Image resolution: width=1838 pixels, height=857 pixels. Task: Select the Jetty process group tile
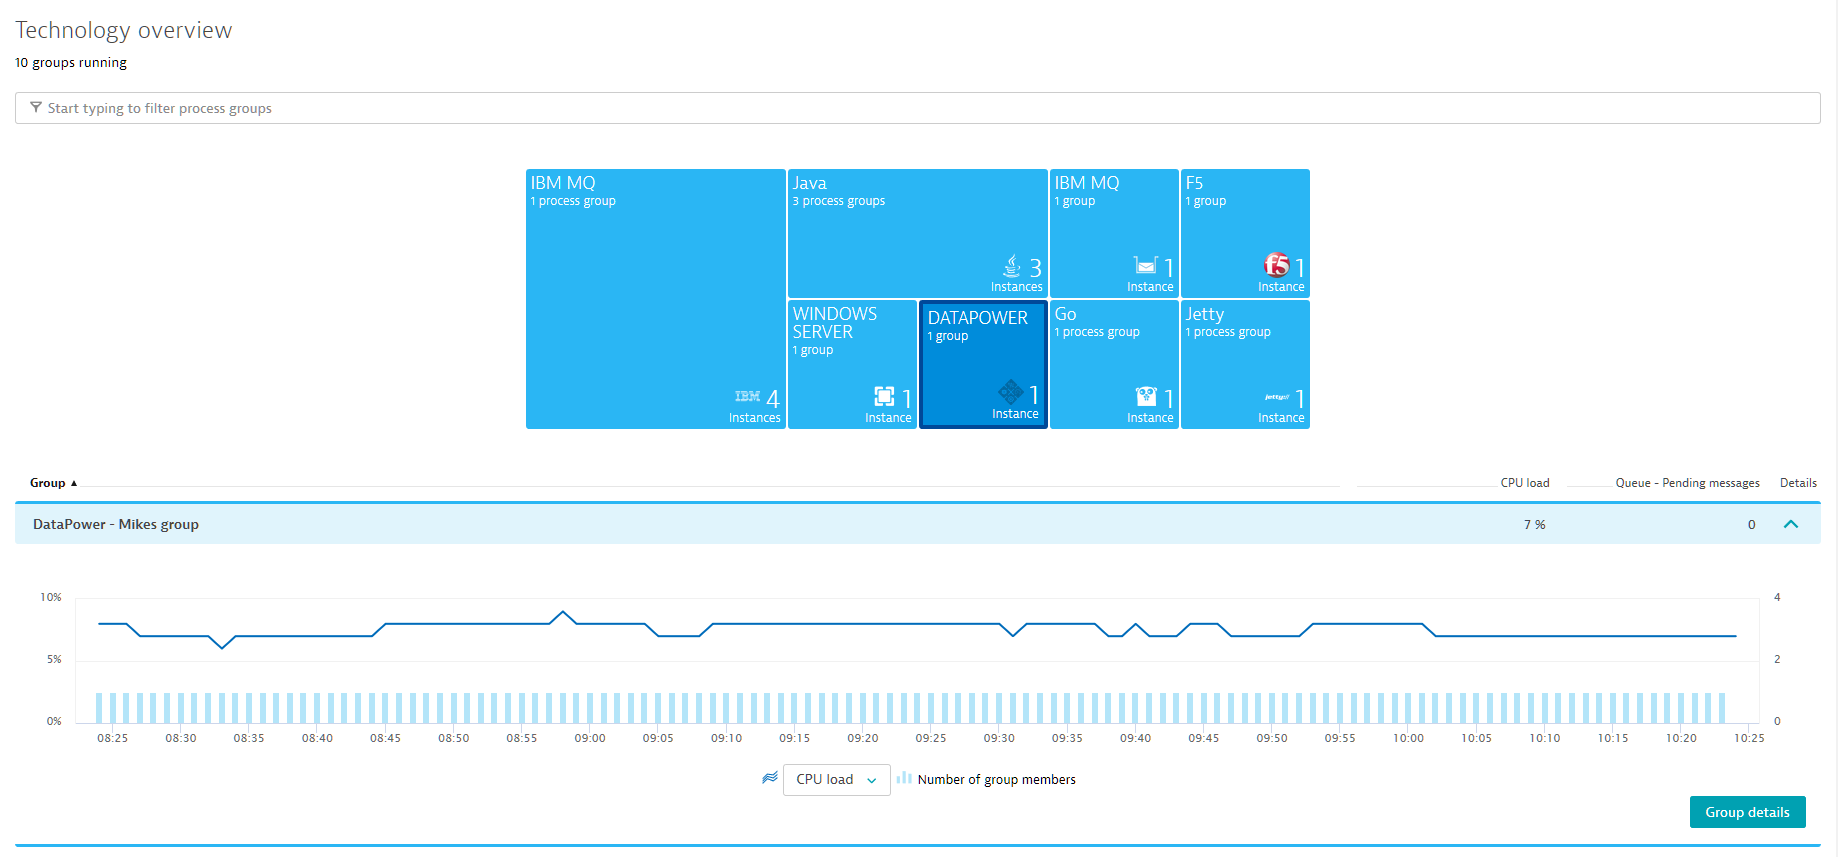point(1245,364)
